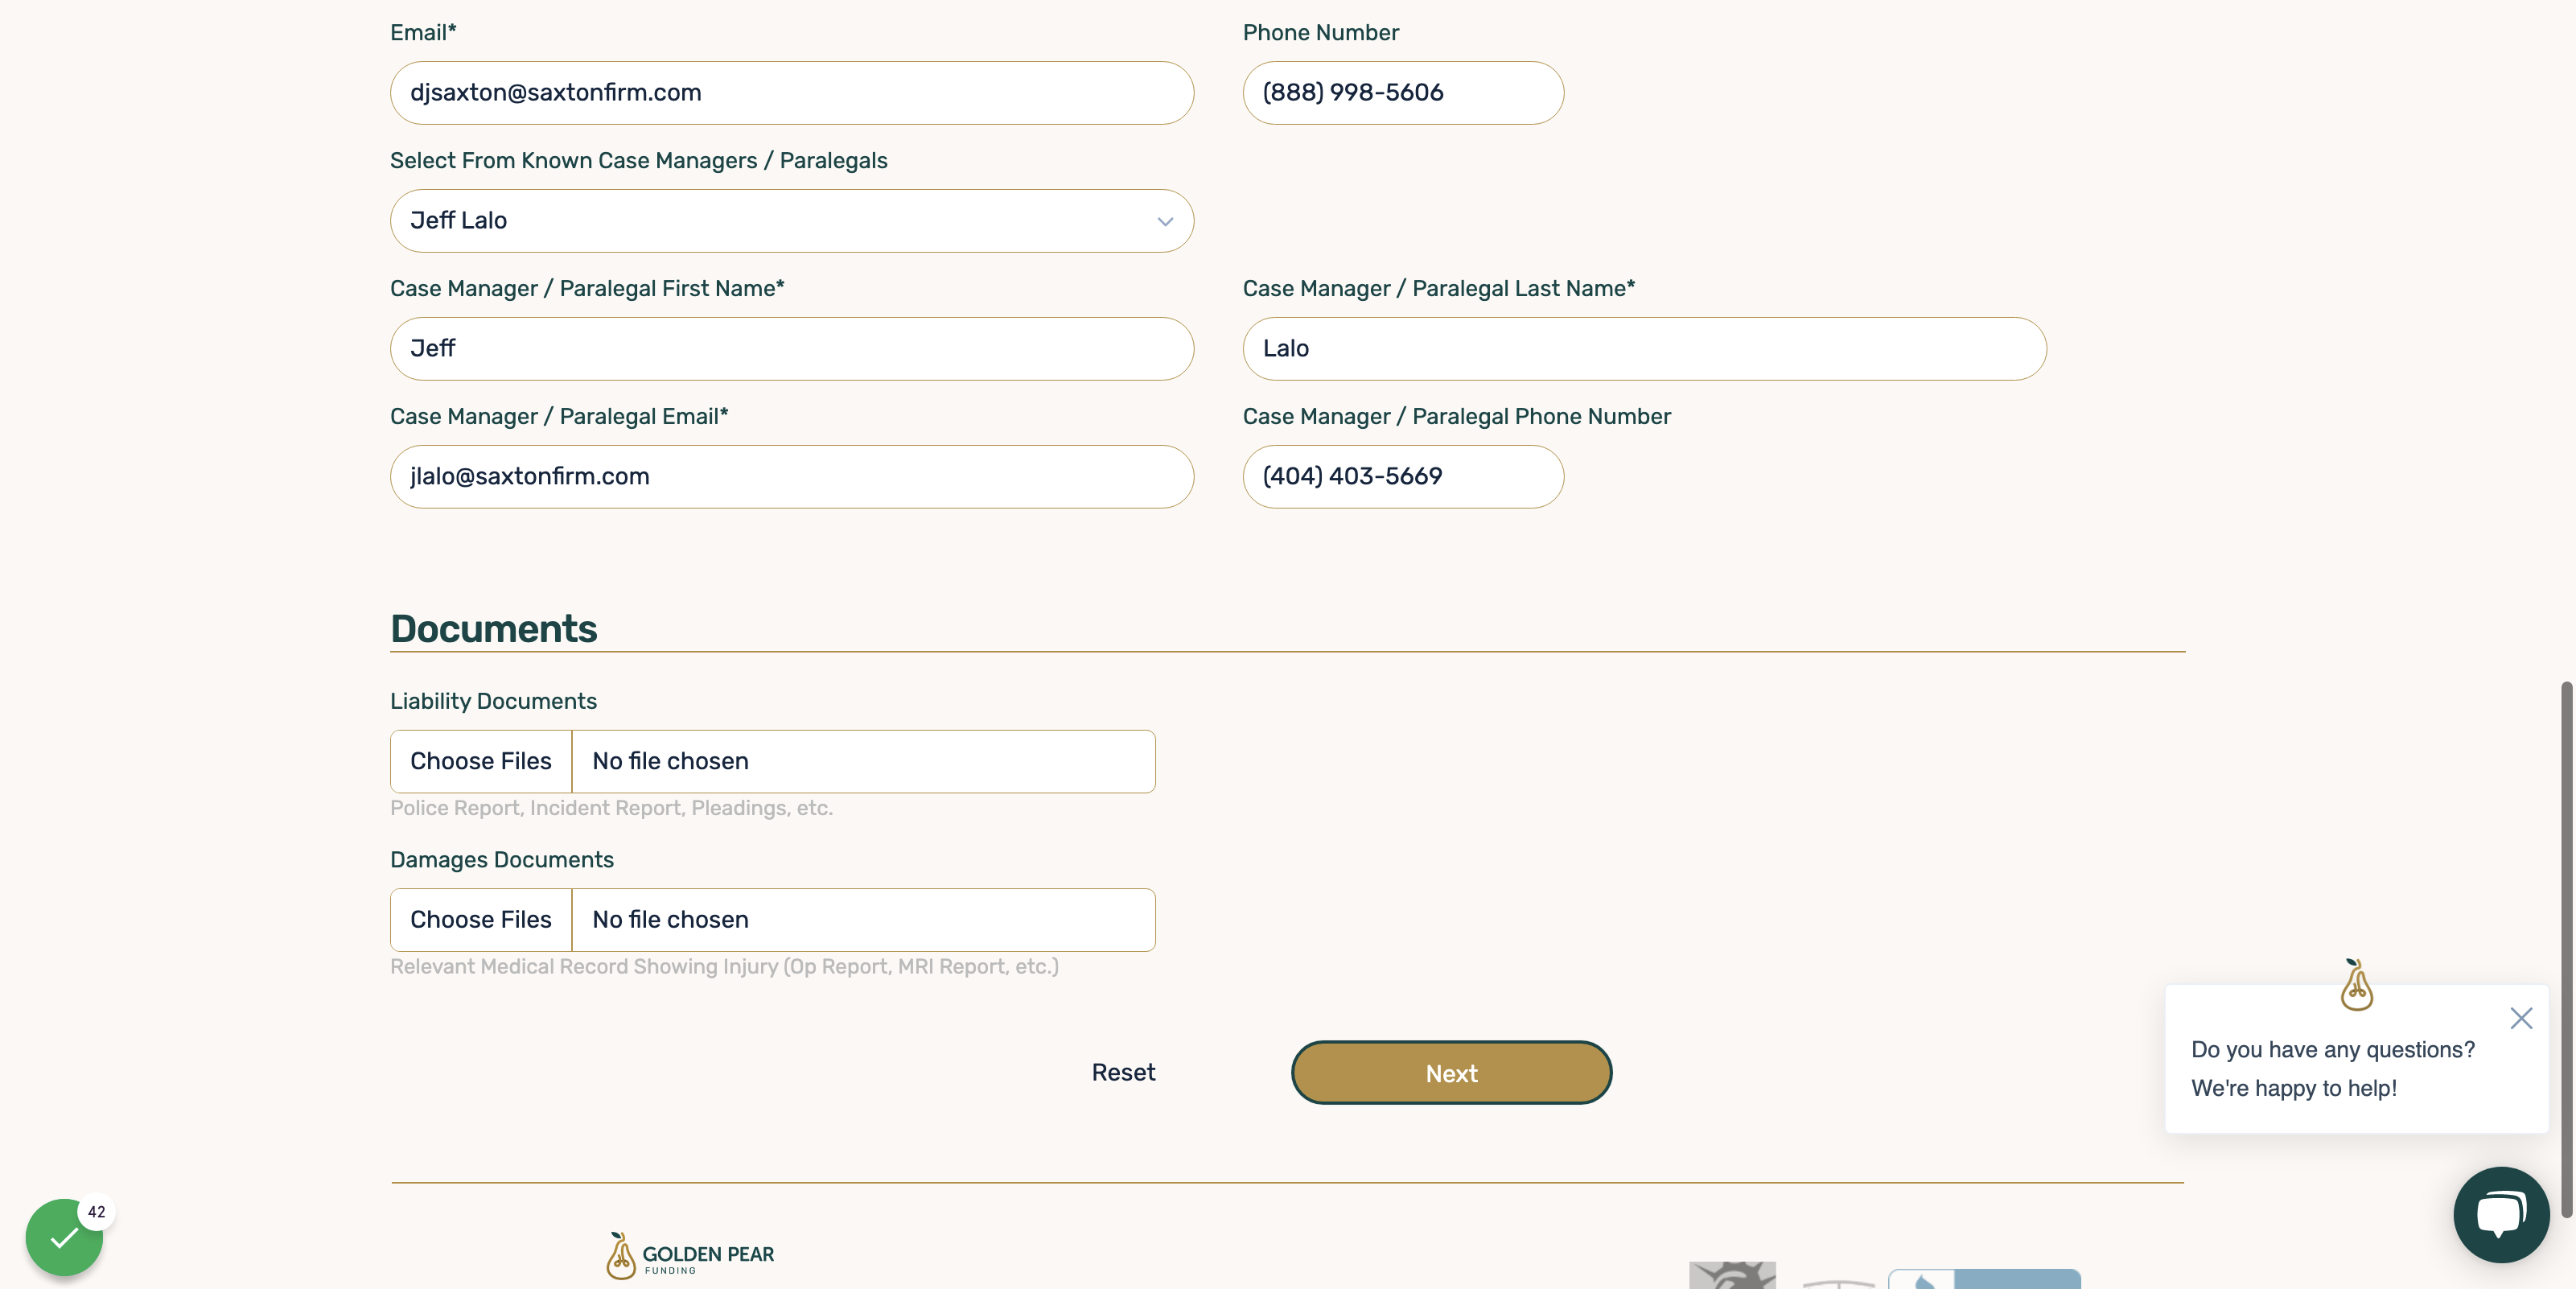Viewport: 2576px width, 1289px height.
Task: Click the 42 notification count badge
Action: (96, 1212)
